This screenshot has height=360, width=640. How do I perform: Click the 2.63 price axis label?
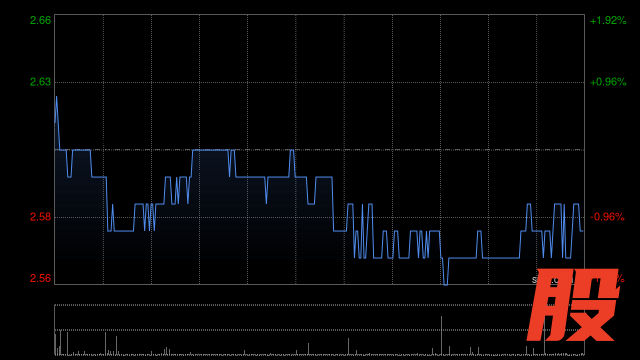[40, 82]
